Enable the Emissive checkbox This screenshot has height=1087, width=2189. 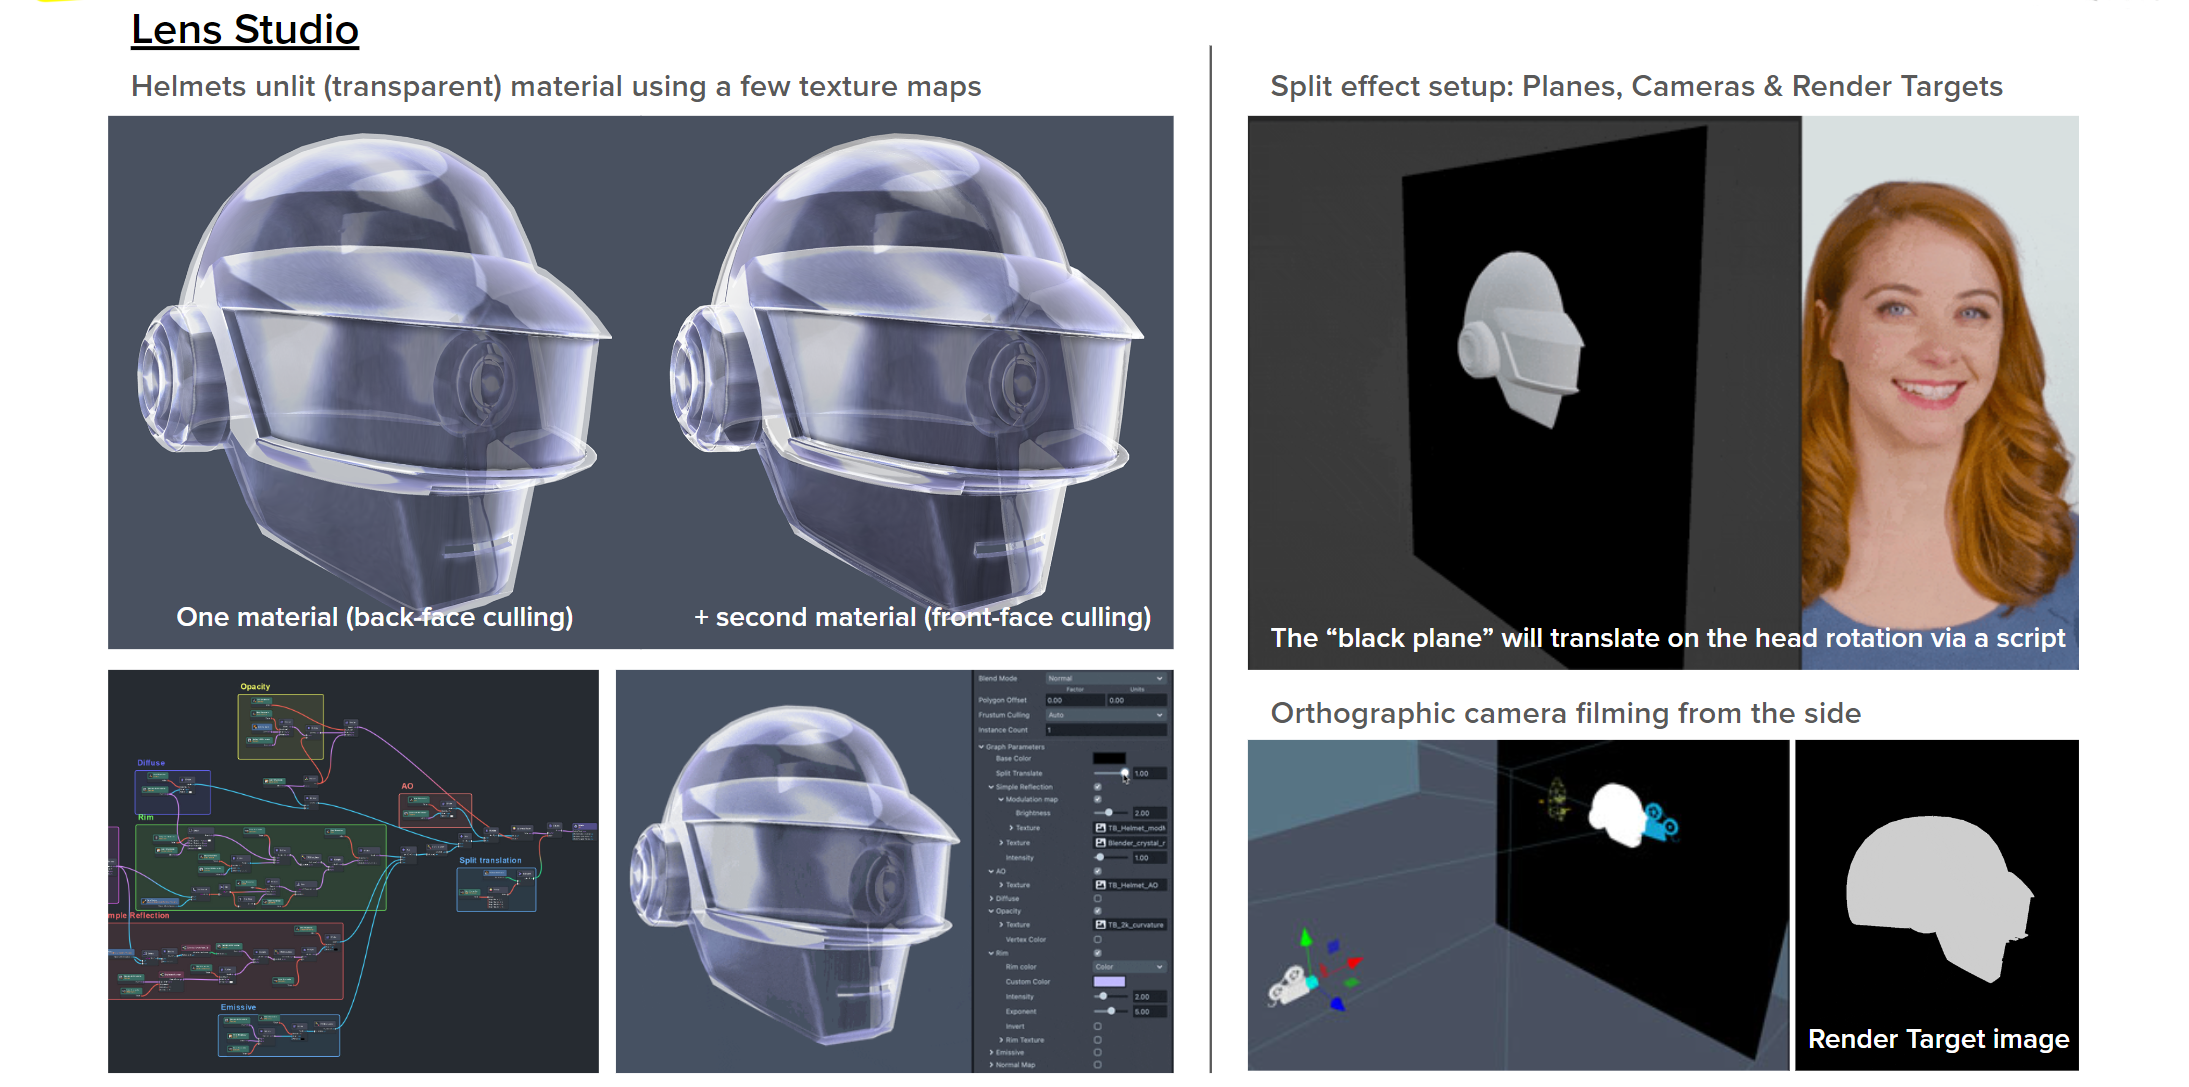coord(1098,1052)
